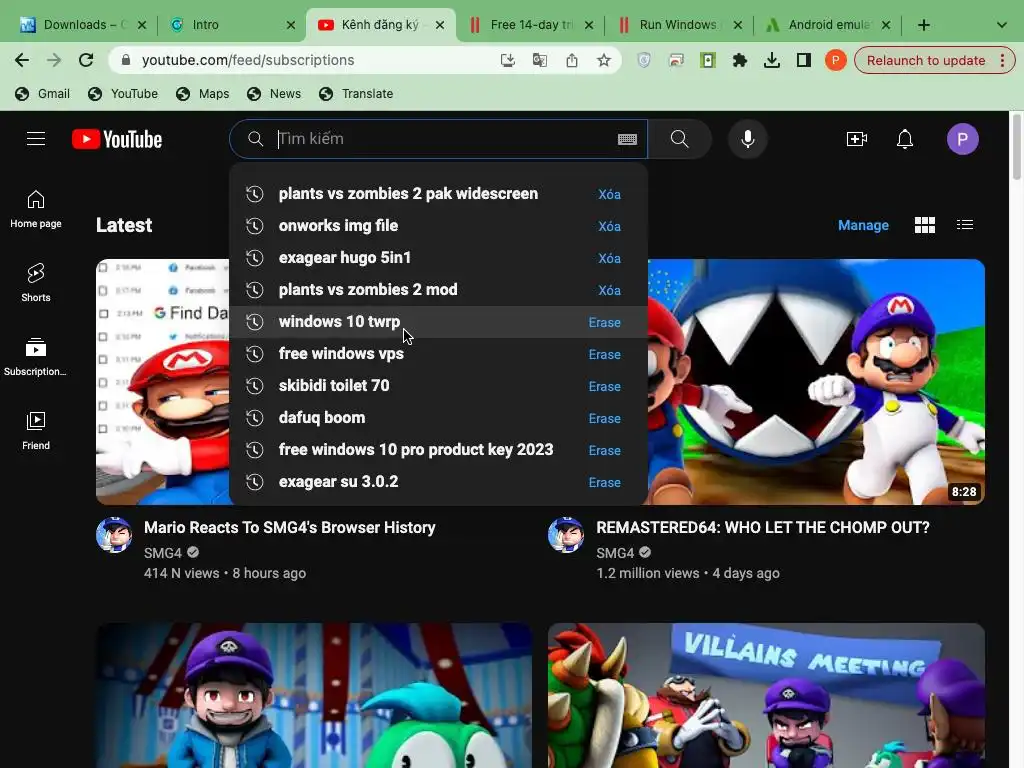Viewport: 1024px width, 768px height.
Task: Toggle the browser side panel
Action: (x=803, y=61)
